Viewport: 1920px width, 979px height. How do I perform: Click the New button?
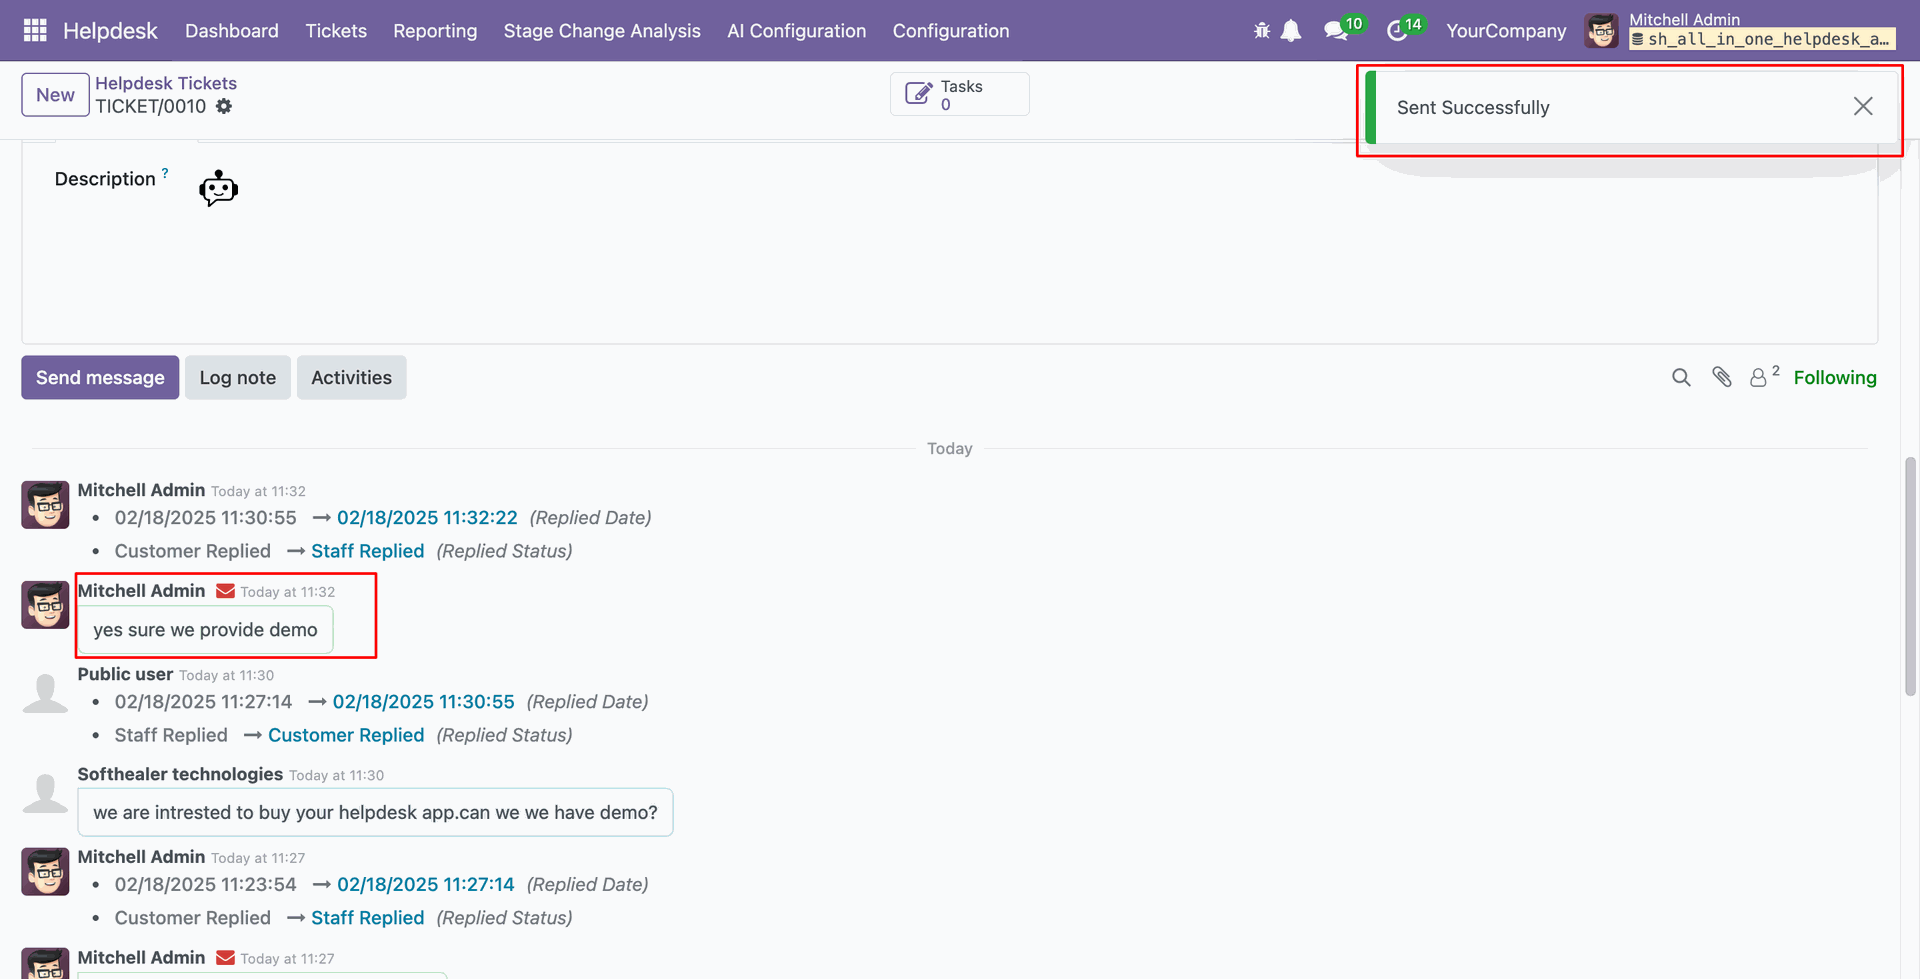point(55,95)
